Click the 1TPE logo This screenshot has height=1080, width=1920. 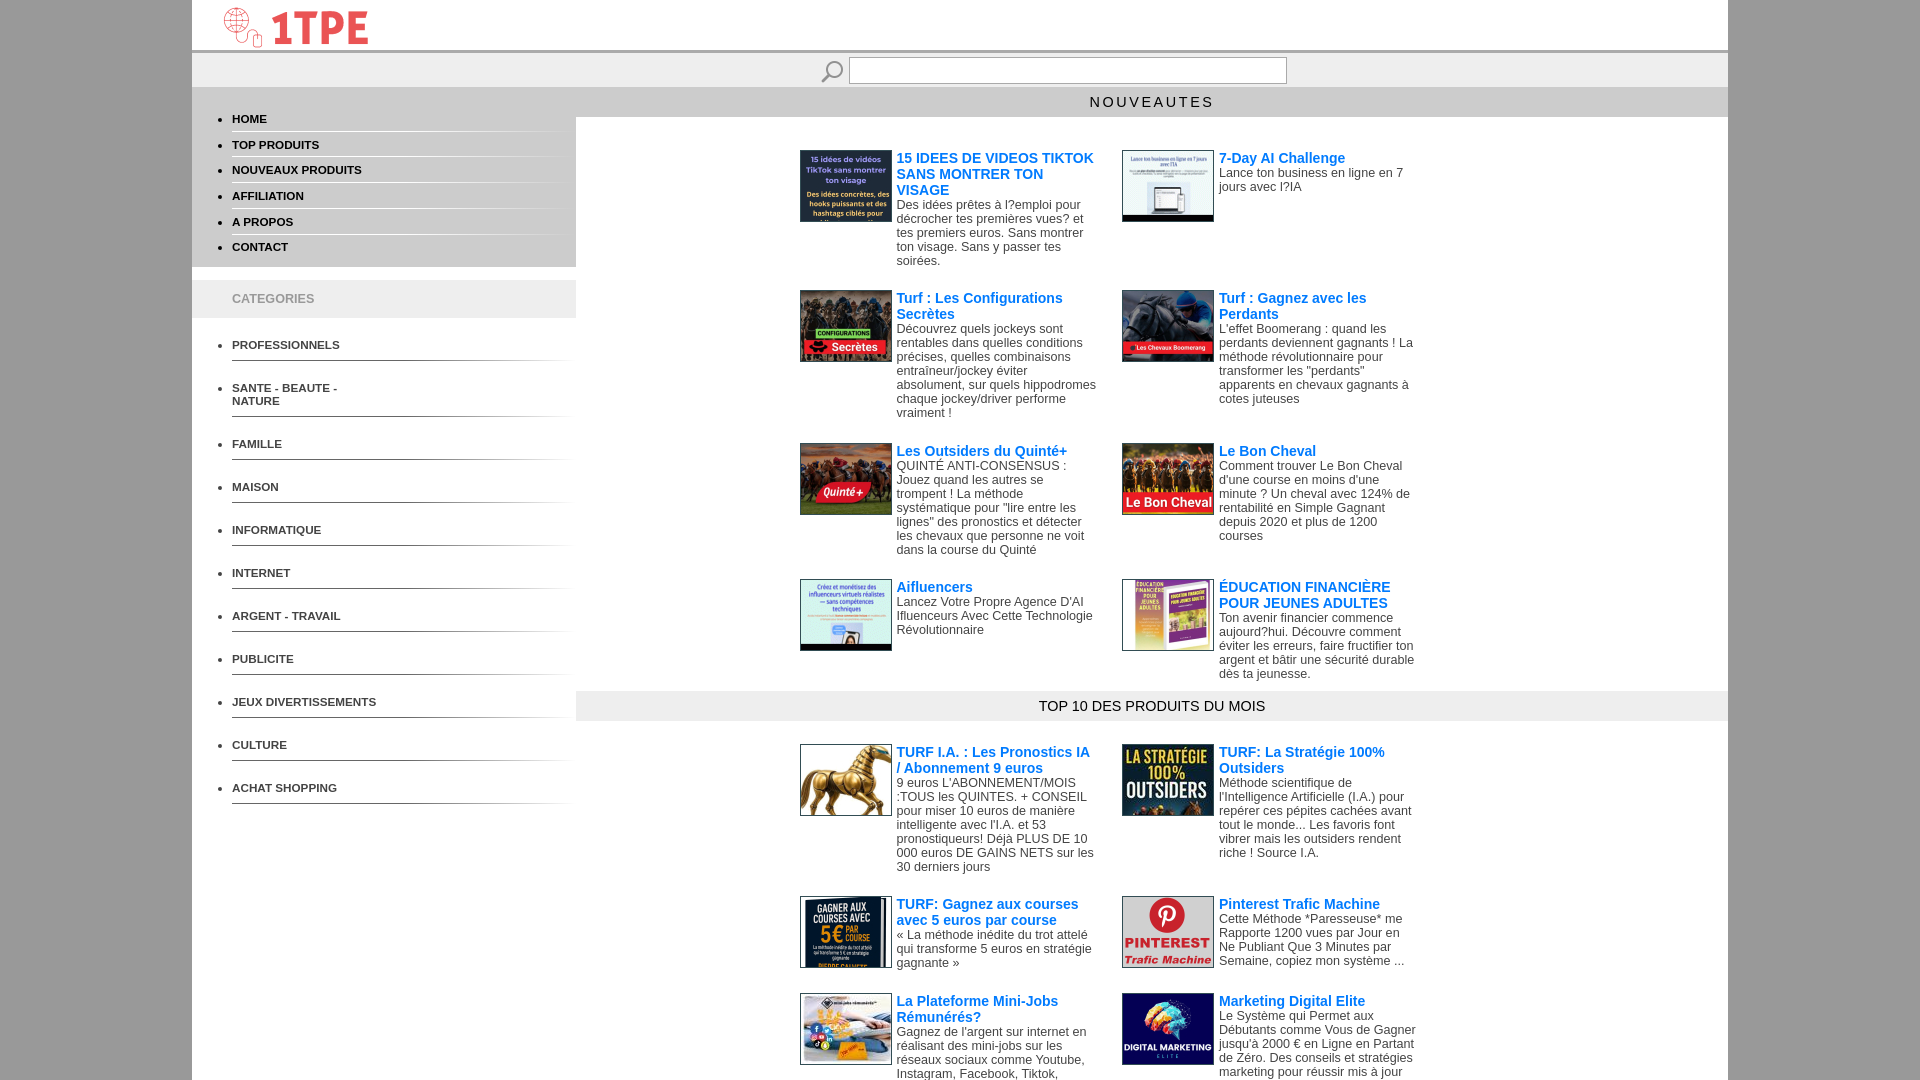point(296,27)
